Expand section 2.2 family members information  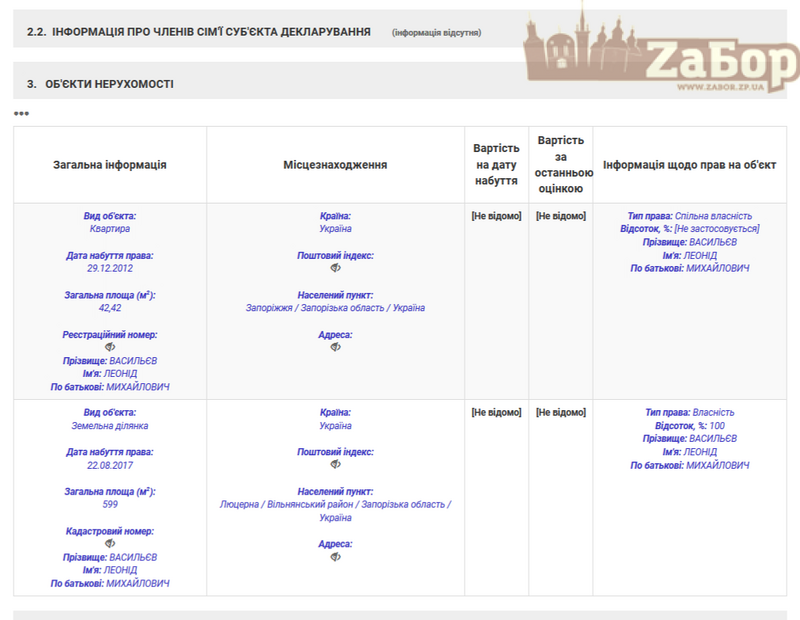pos(199,32)
